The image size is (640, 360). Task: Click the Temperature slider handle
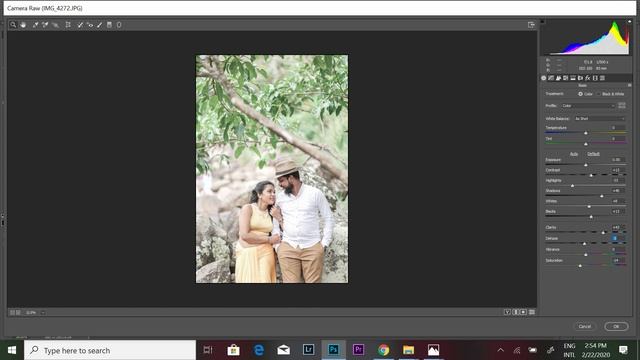(586, 133)
